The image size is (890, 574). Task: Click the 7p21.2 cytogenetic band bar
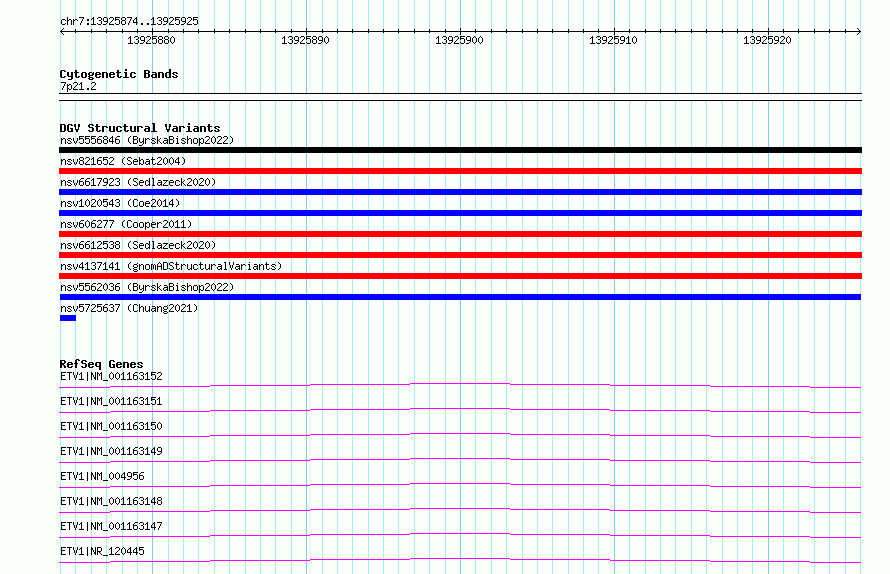pos(460,97)
